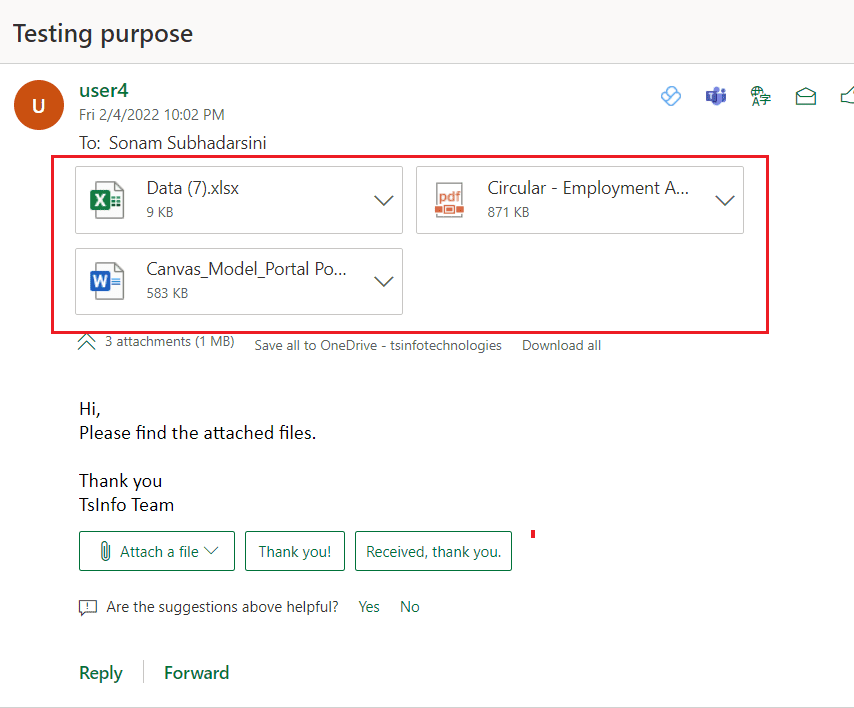Collapse the attachments list with double chevron

(87, 342)
